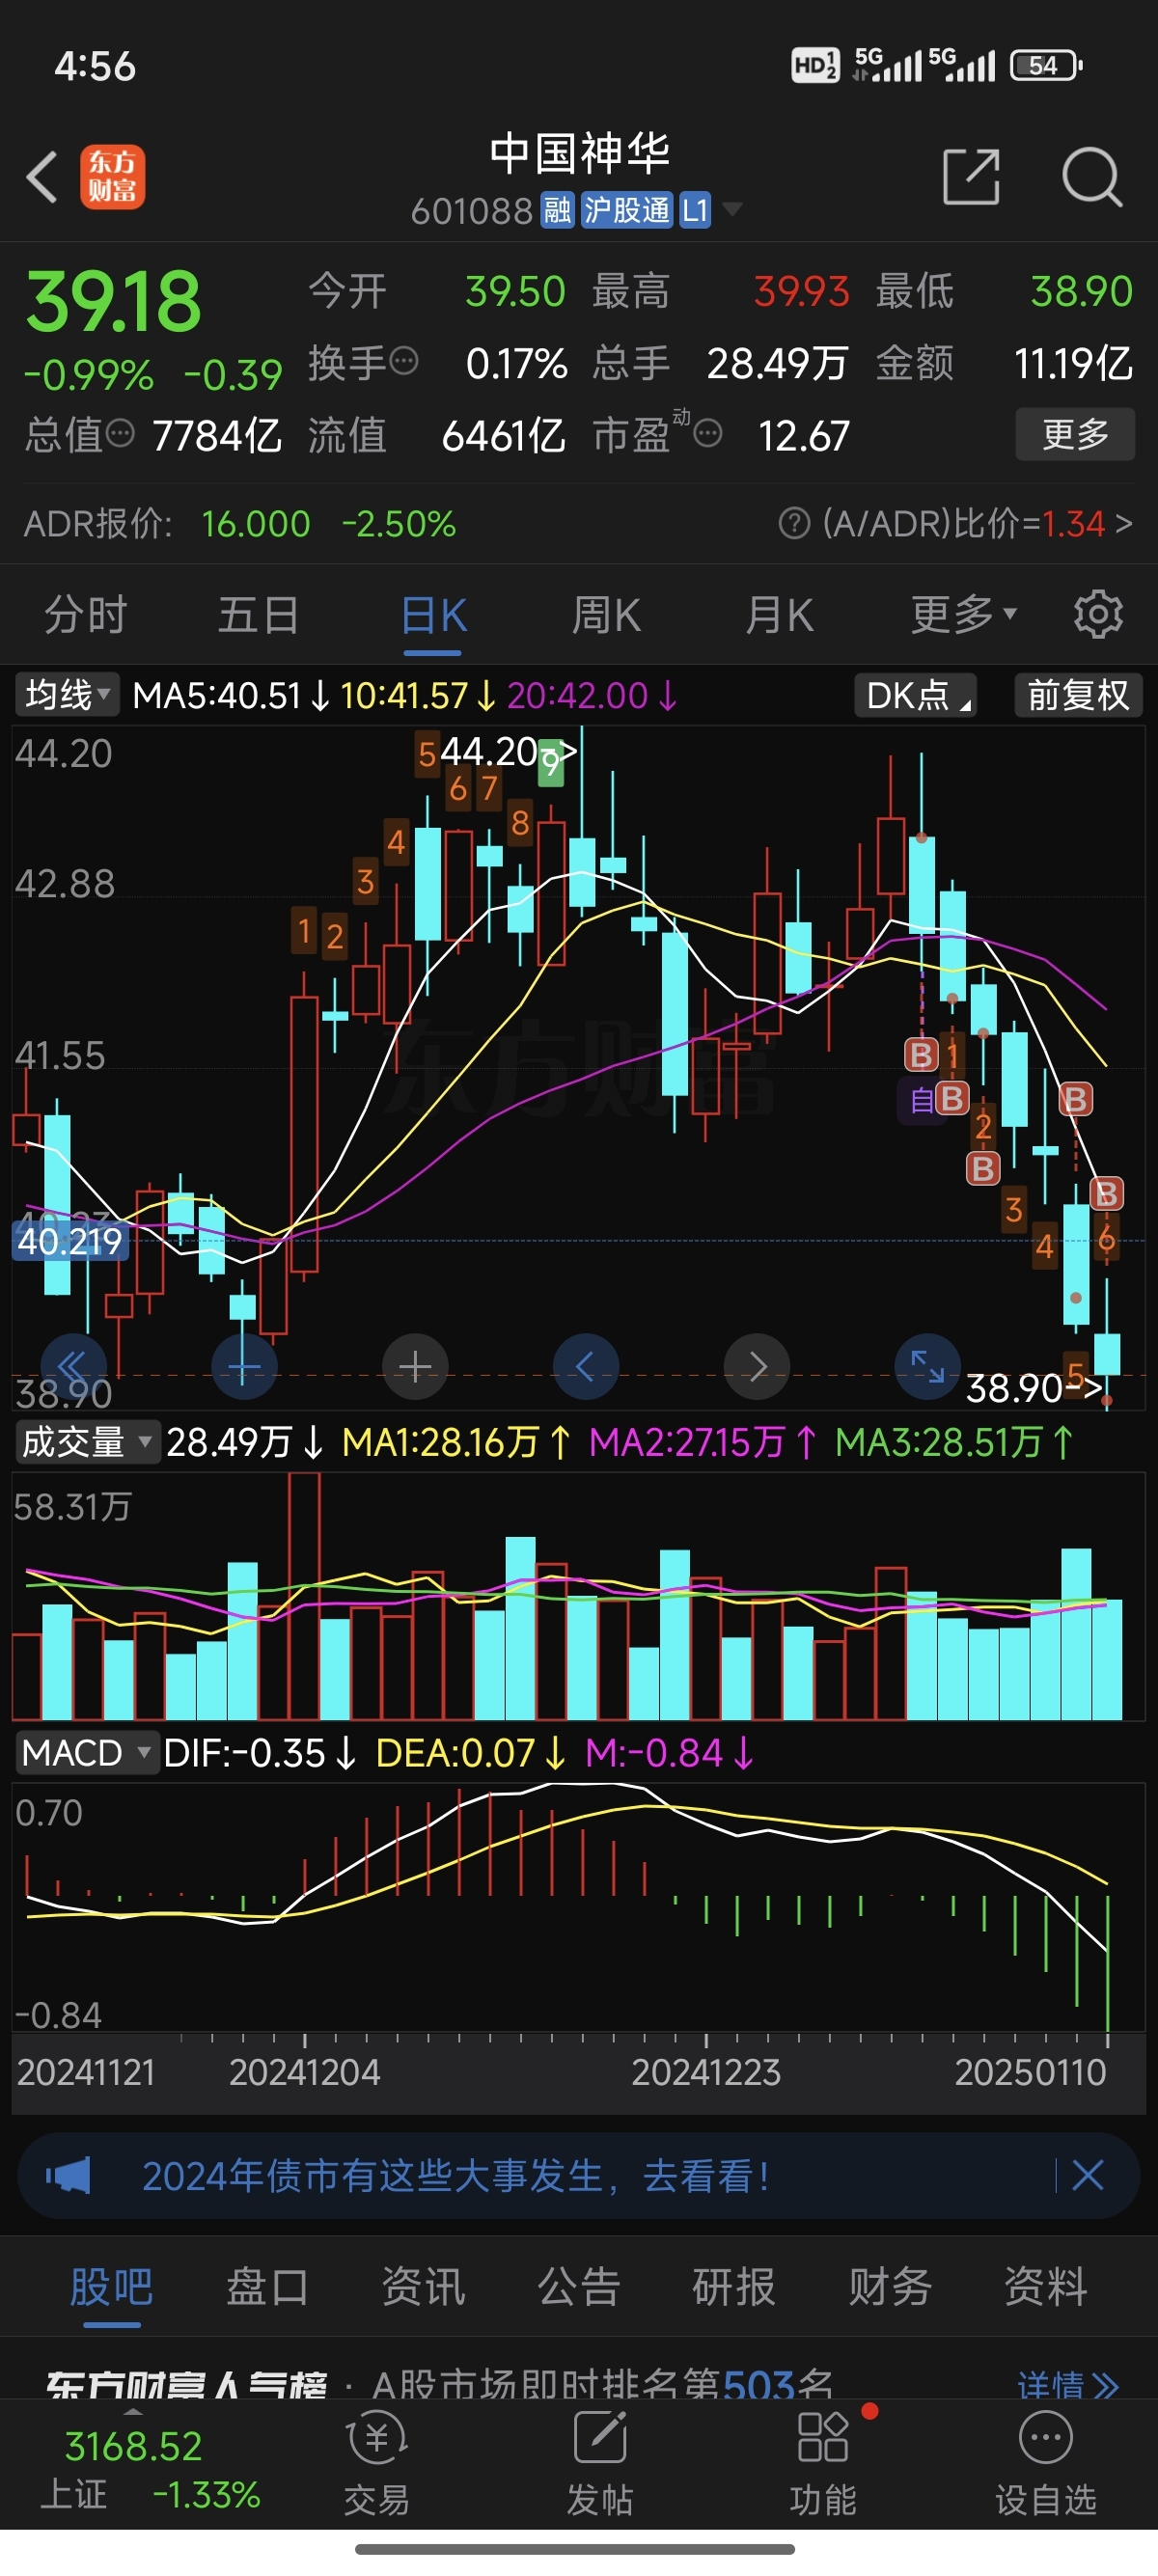Tap the double-left fast scroll chart button
Image resolution: width=1158 pixels, height=2576 pixels.
73,1366
